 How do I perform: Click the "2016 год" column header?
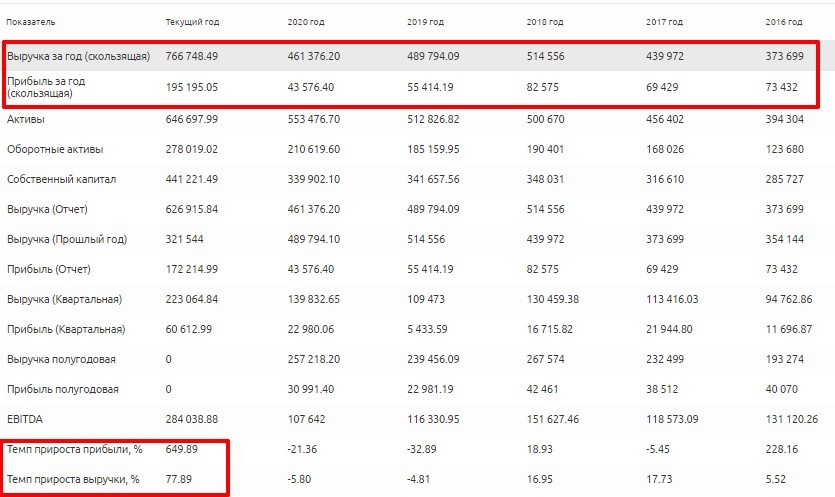click(782, 21)
